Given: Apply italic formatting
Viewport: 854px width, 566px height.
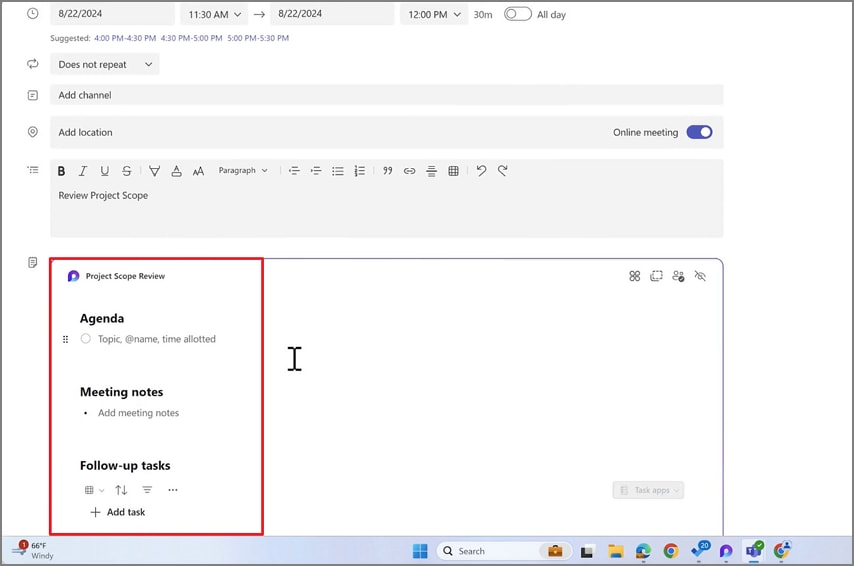Looking at the screenshot, I should coord(83,171).
